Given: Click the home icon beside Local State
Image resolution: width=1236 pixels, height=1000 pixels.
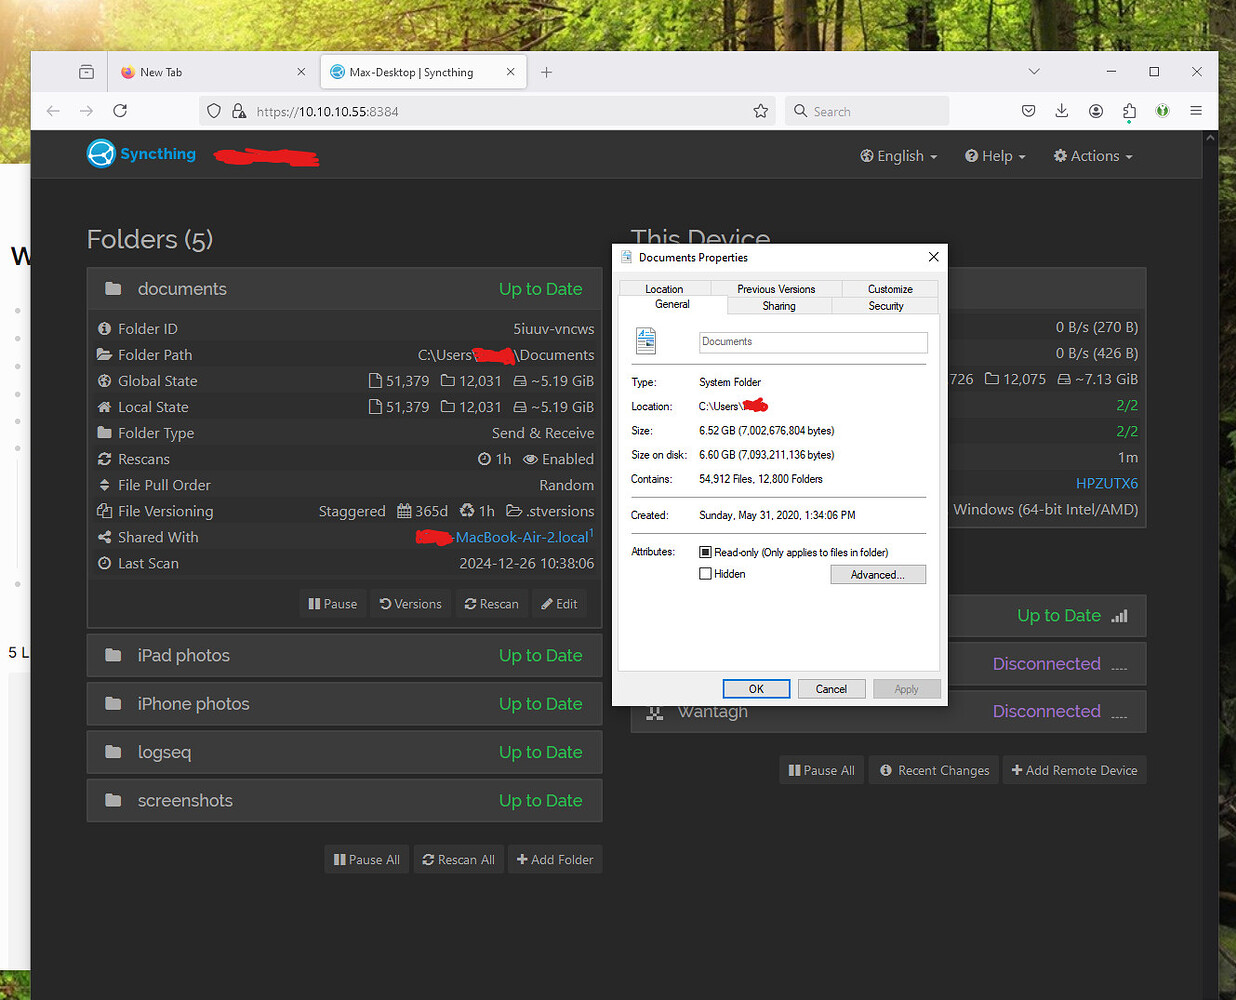Looking at the screenshot, I should click(106, 406).
